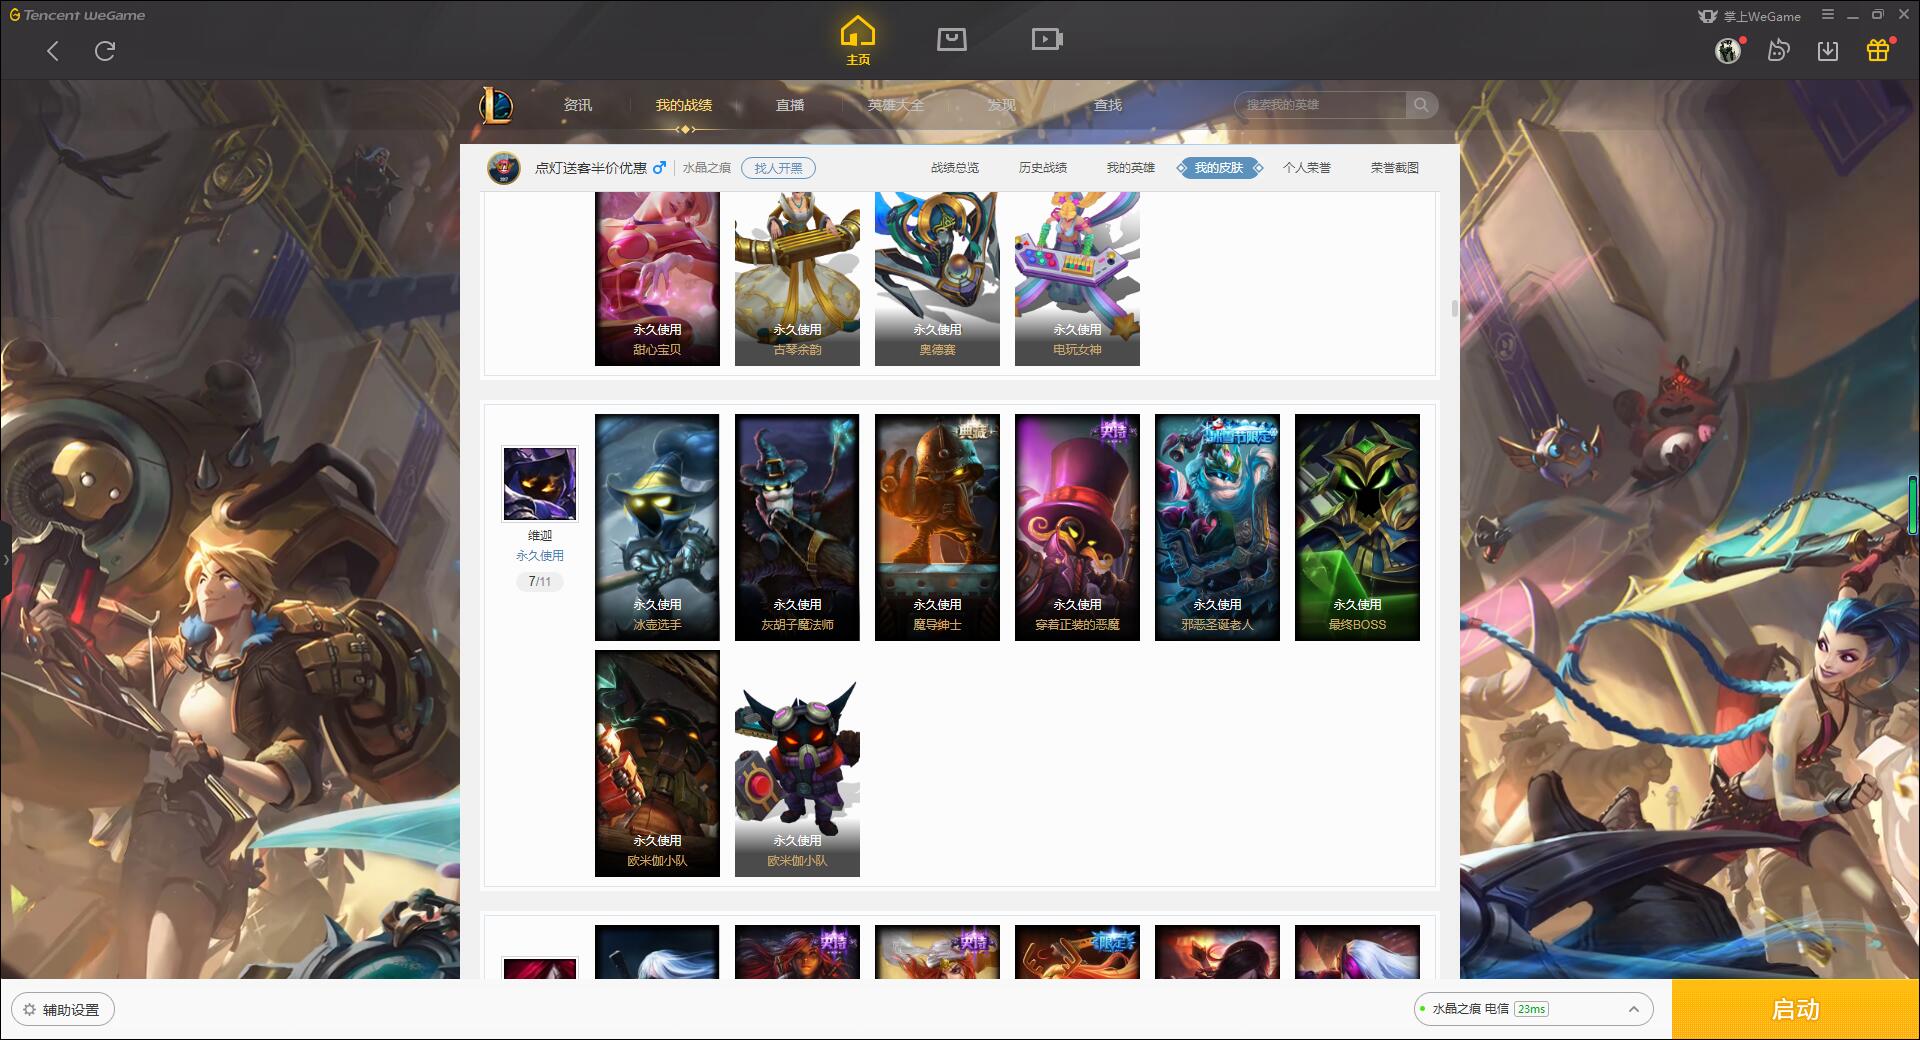The image size is (1920, 1040).
Task: Click the male gender symbol icon
Action: pyautogui.click(x=659, y=168)
